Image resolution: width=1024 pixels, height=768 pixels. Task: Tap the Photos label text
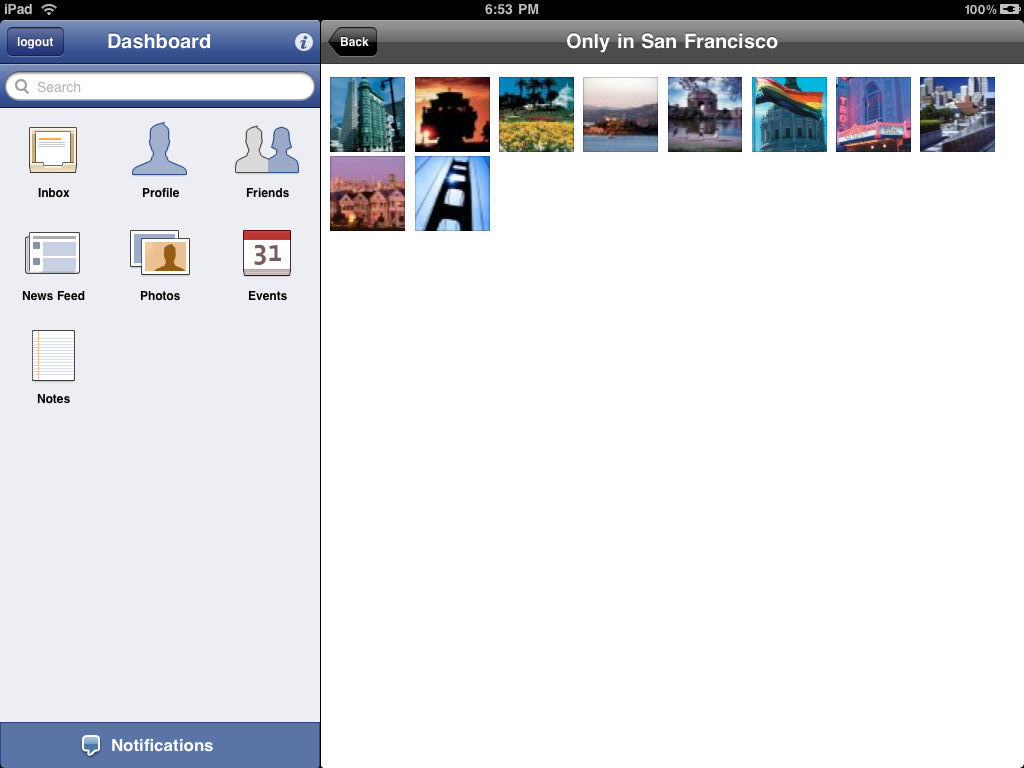160,296
